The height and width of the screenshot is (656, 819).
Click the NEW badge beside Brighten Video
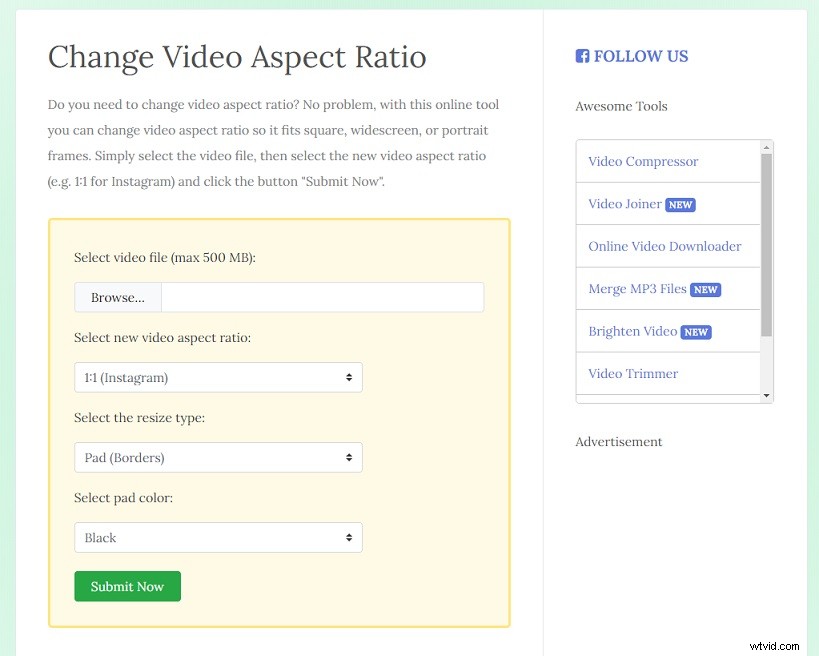point(696,331)
